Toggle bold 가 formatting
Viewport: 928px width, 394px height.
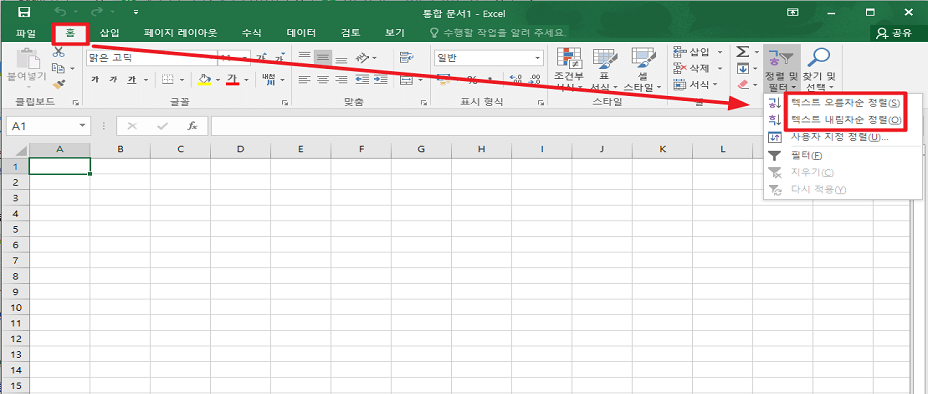(x=95, y=79)
